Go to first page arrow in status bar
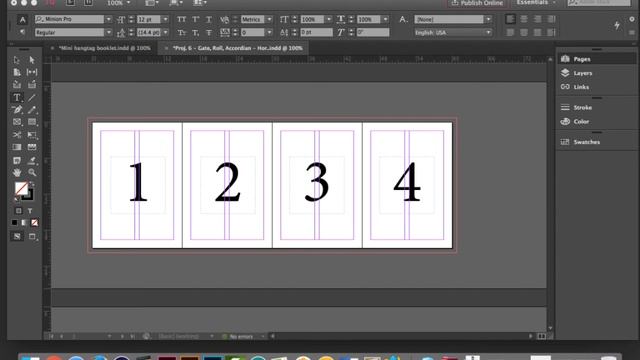 point(51,336)
